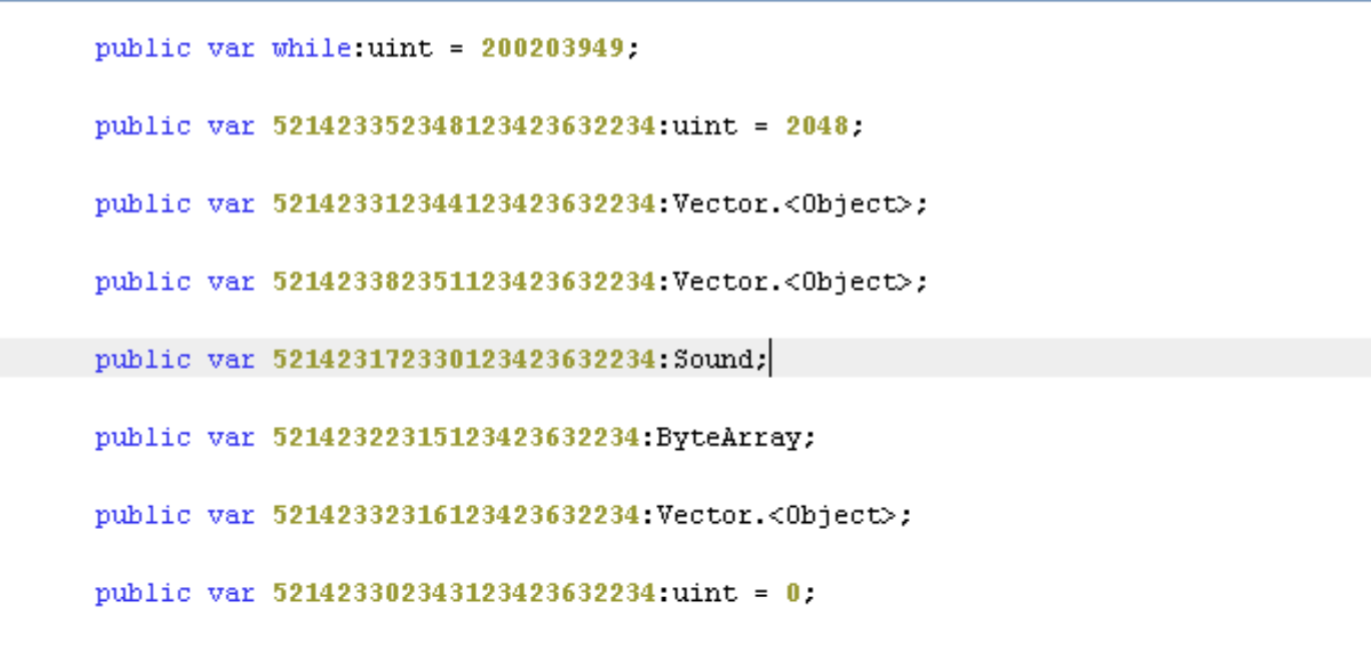Click the 'while' variable name
Image resolution: width=1371 pixels, height=663 pixels.
[x=312, y=48]
